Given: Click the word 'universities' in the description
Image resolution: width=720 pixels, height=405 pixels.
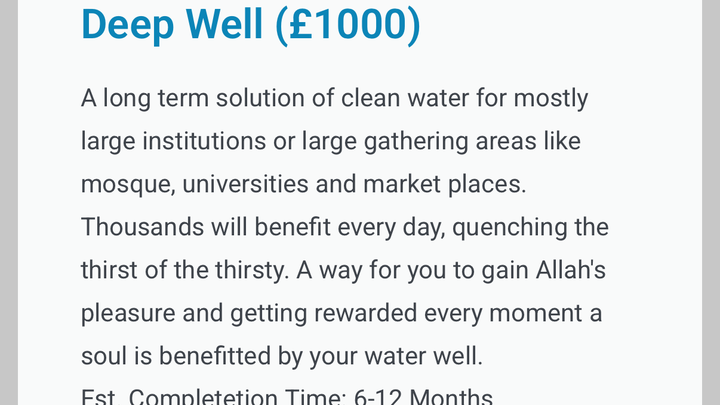Looking at the screenshot, I should pyautogui.click(x=245, y=184).
